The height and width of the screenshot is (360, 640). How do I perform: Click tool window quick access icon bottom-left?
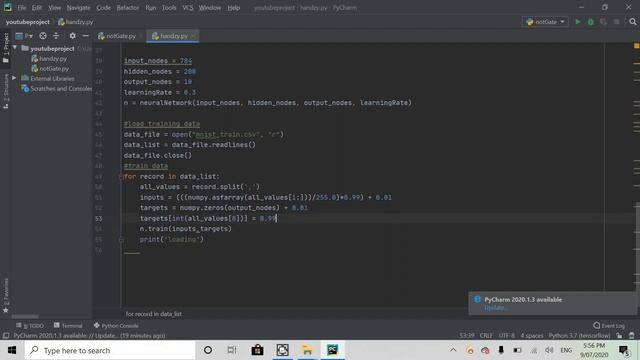[x=6, y=336]
